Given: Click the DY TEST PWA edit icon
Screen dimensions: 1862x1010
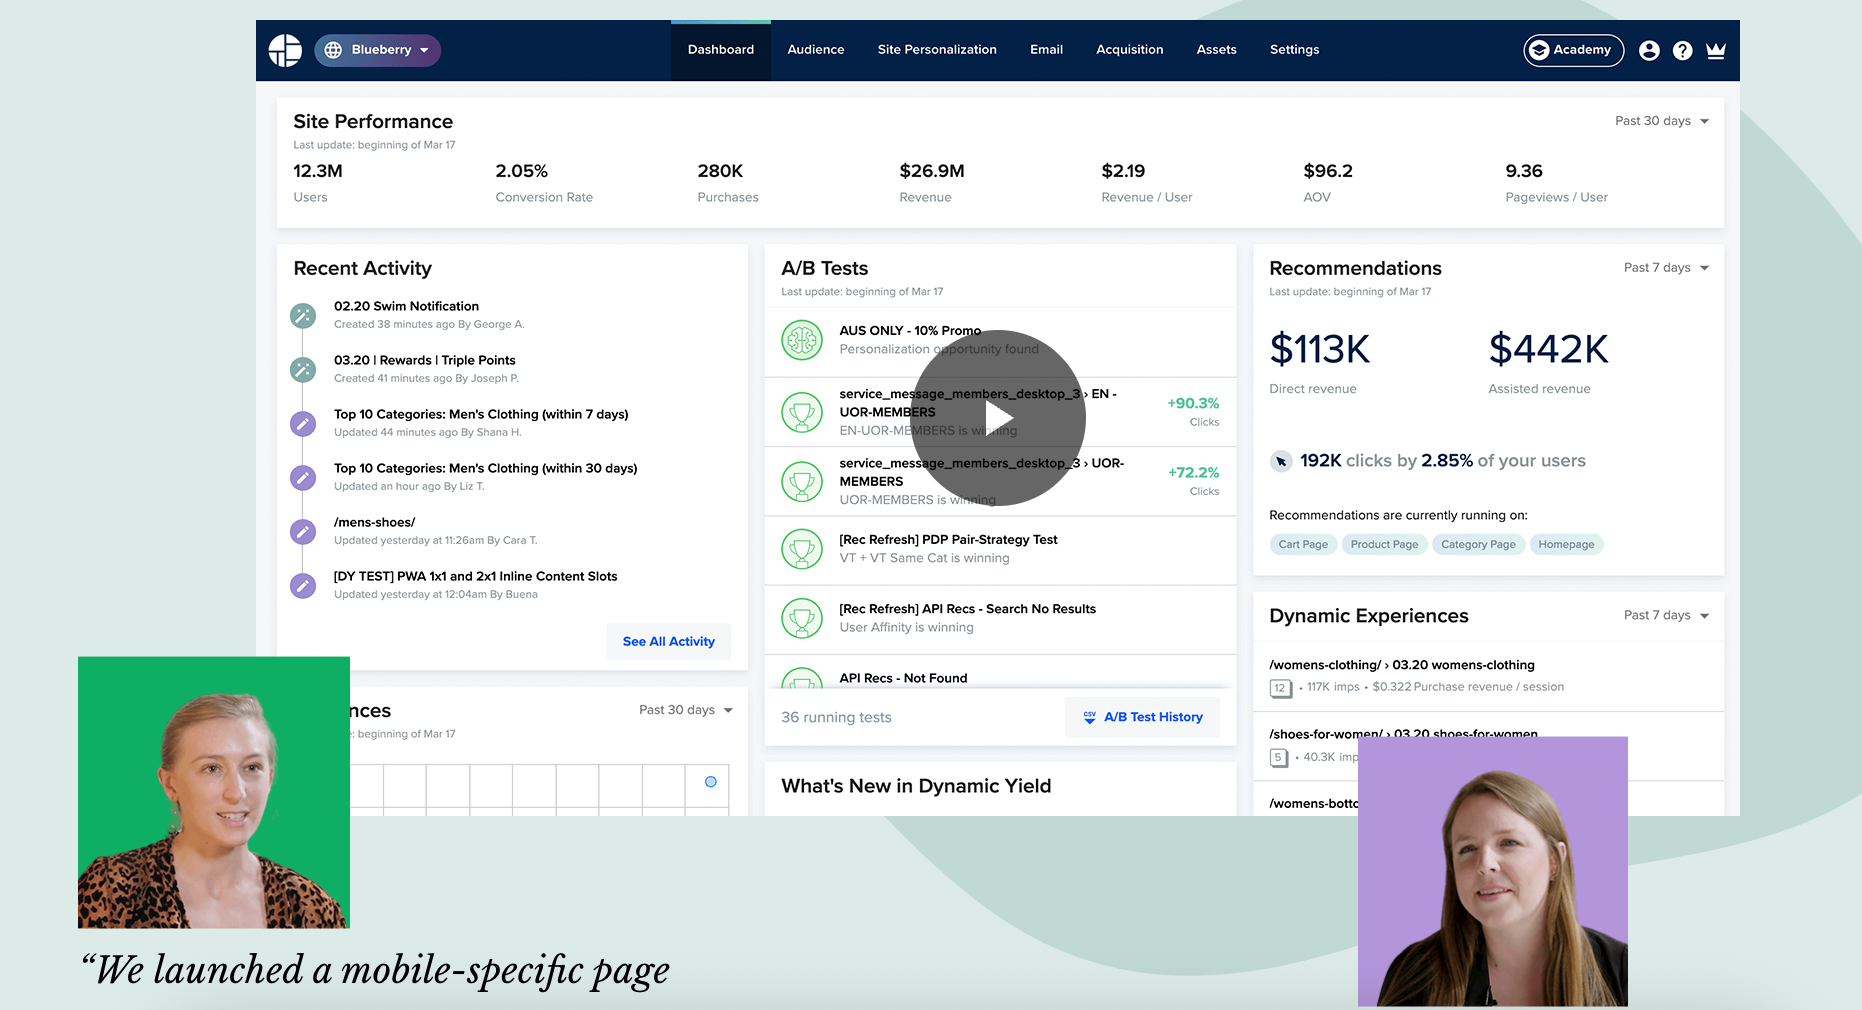Looking at the screenshot, I should (x=303, y=586).
